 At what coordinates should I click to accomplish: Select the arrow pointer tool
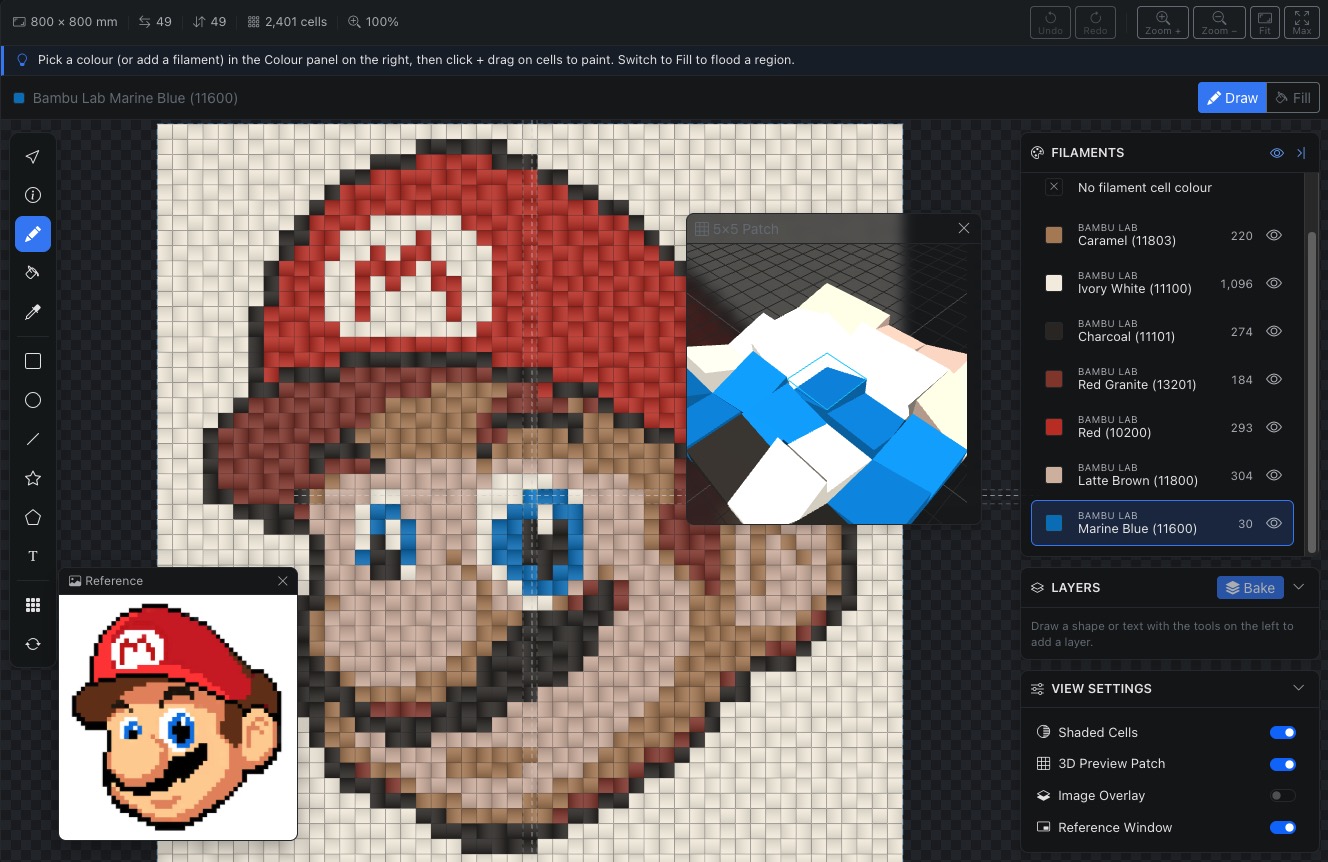33,157
